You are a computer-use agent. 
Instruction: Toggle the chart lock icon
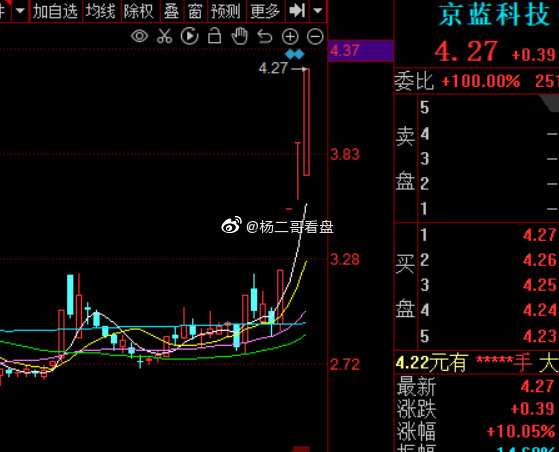click(x=214, y=36)
